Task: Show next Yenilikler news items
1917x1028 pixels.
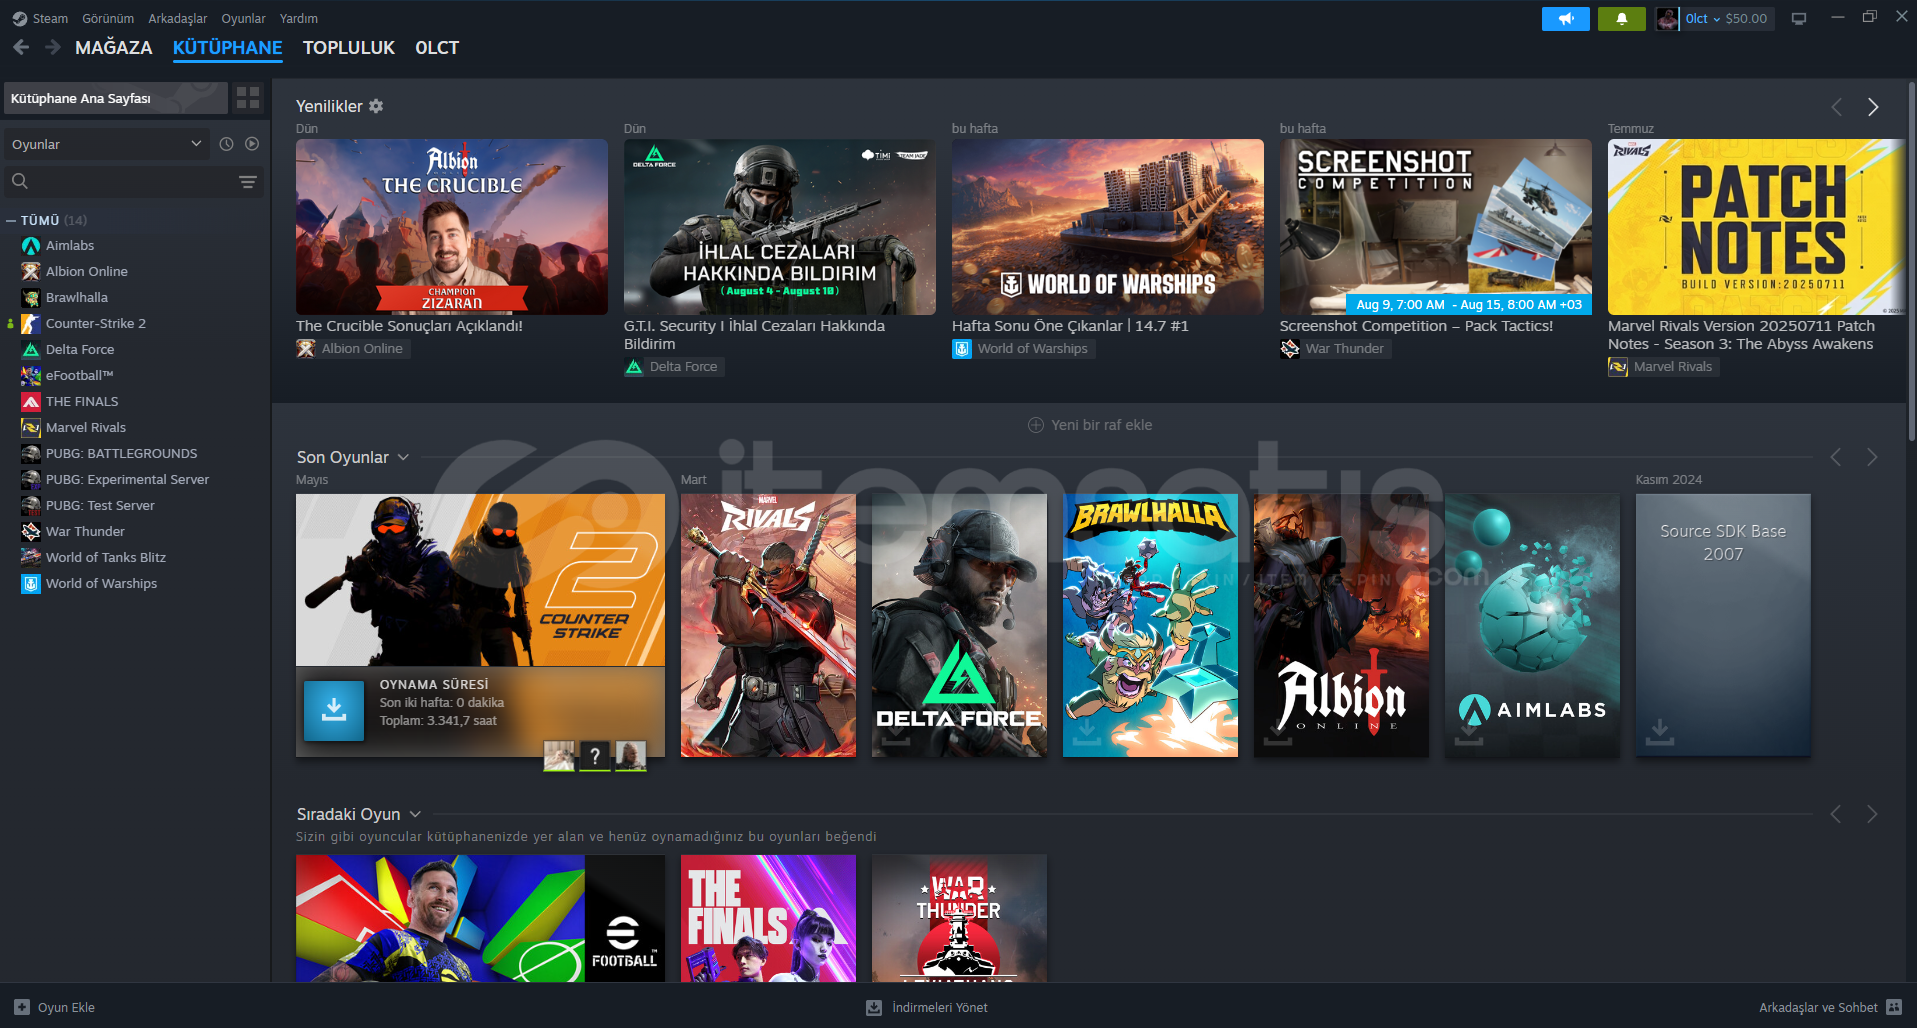Action: click(1873, 106)
